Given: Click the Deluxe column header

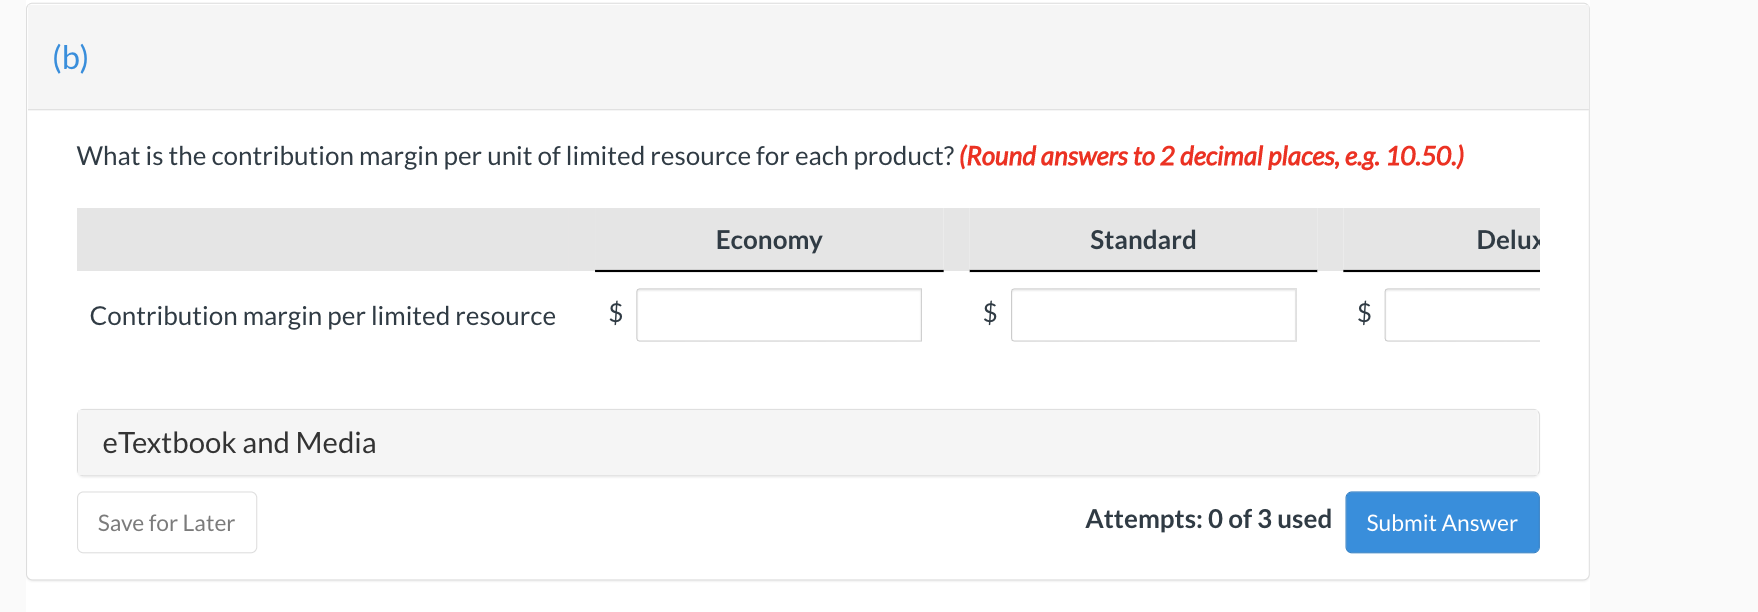Looking at the screenshot, I should click(x=1507, y=240).
